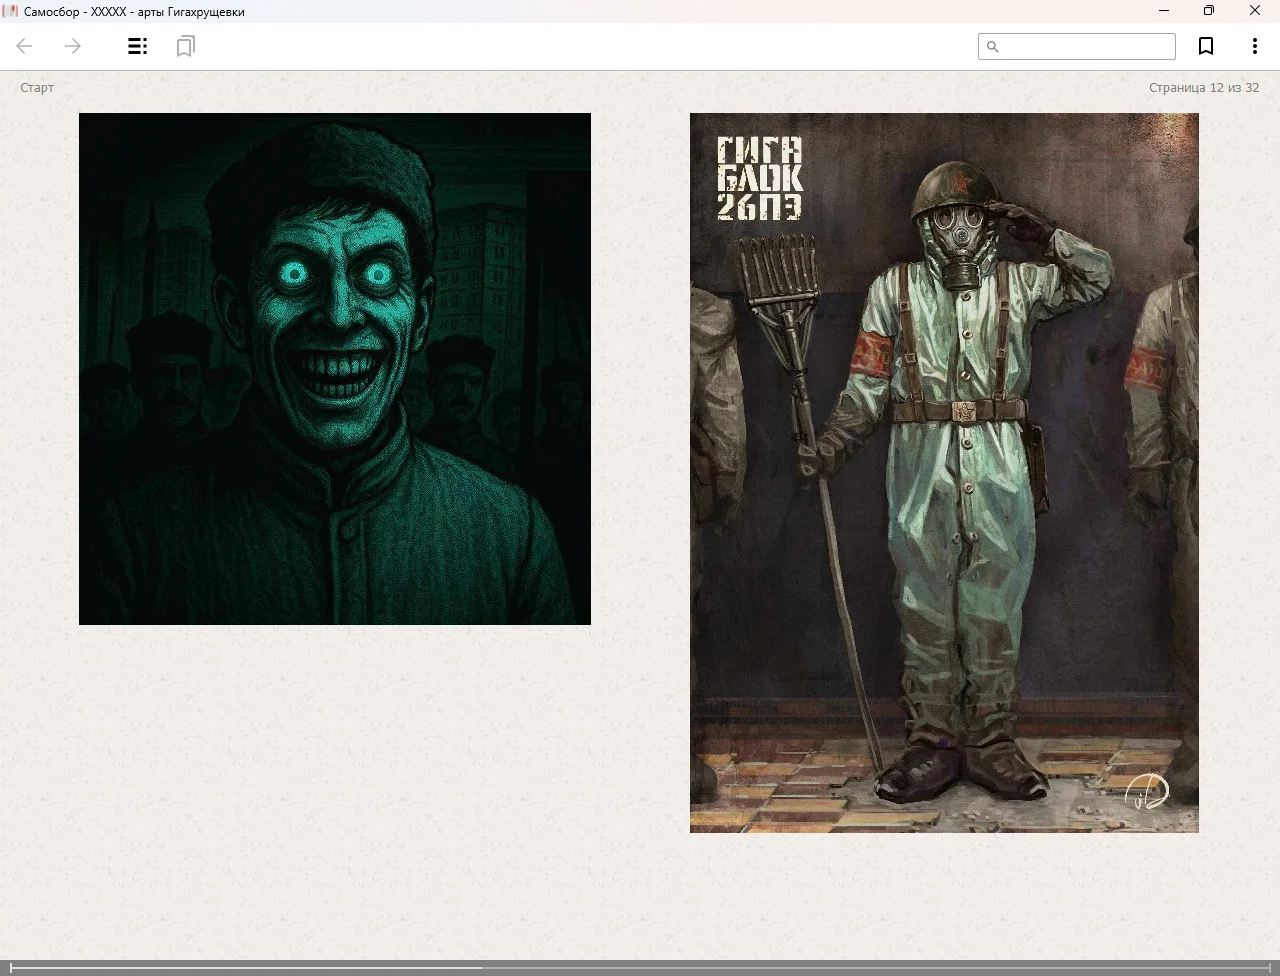This screenshot has width=1280, height=976.
Task: Go forward with the right arrow
Action: (x=73, y=46)
